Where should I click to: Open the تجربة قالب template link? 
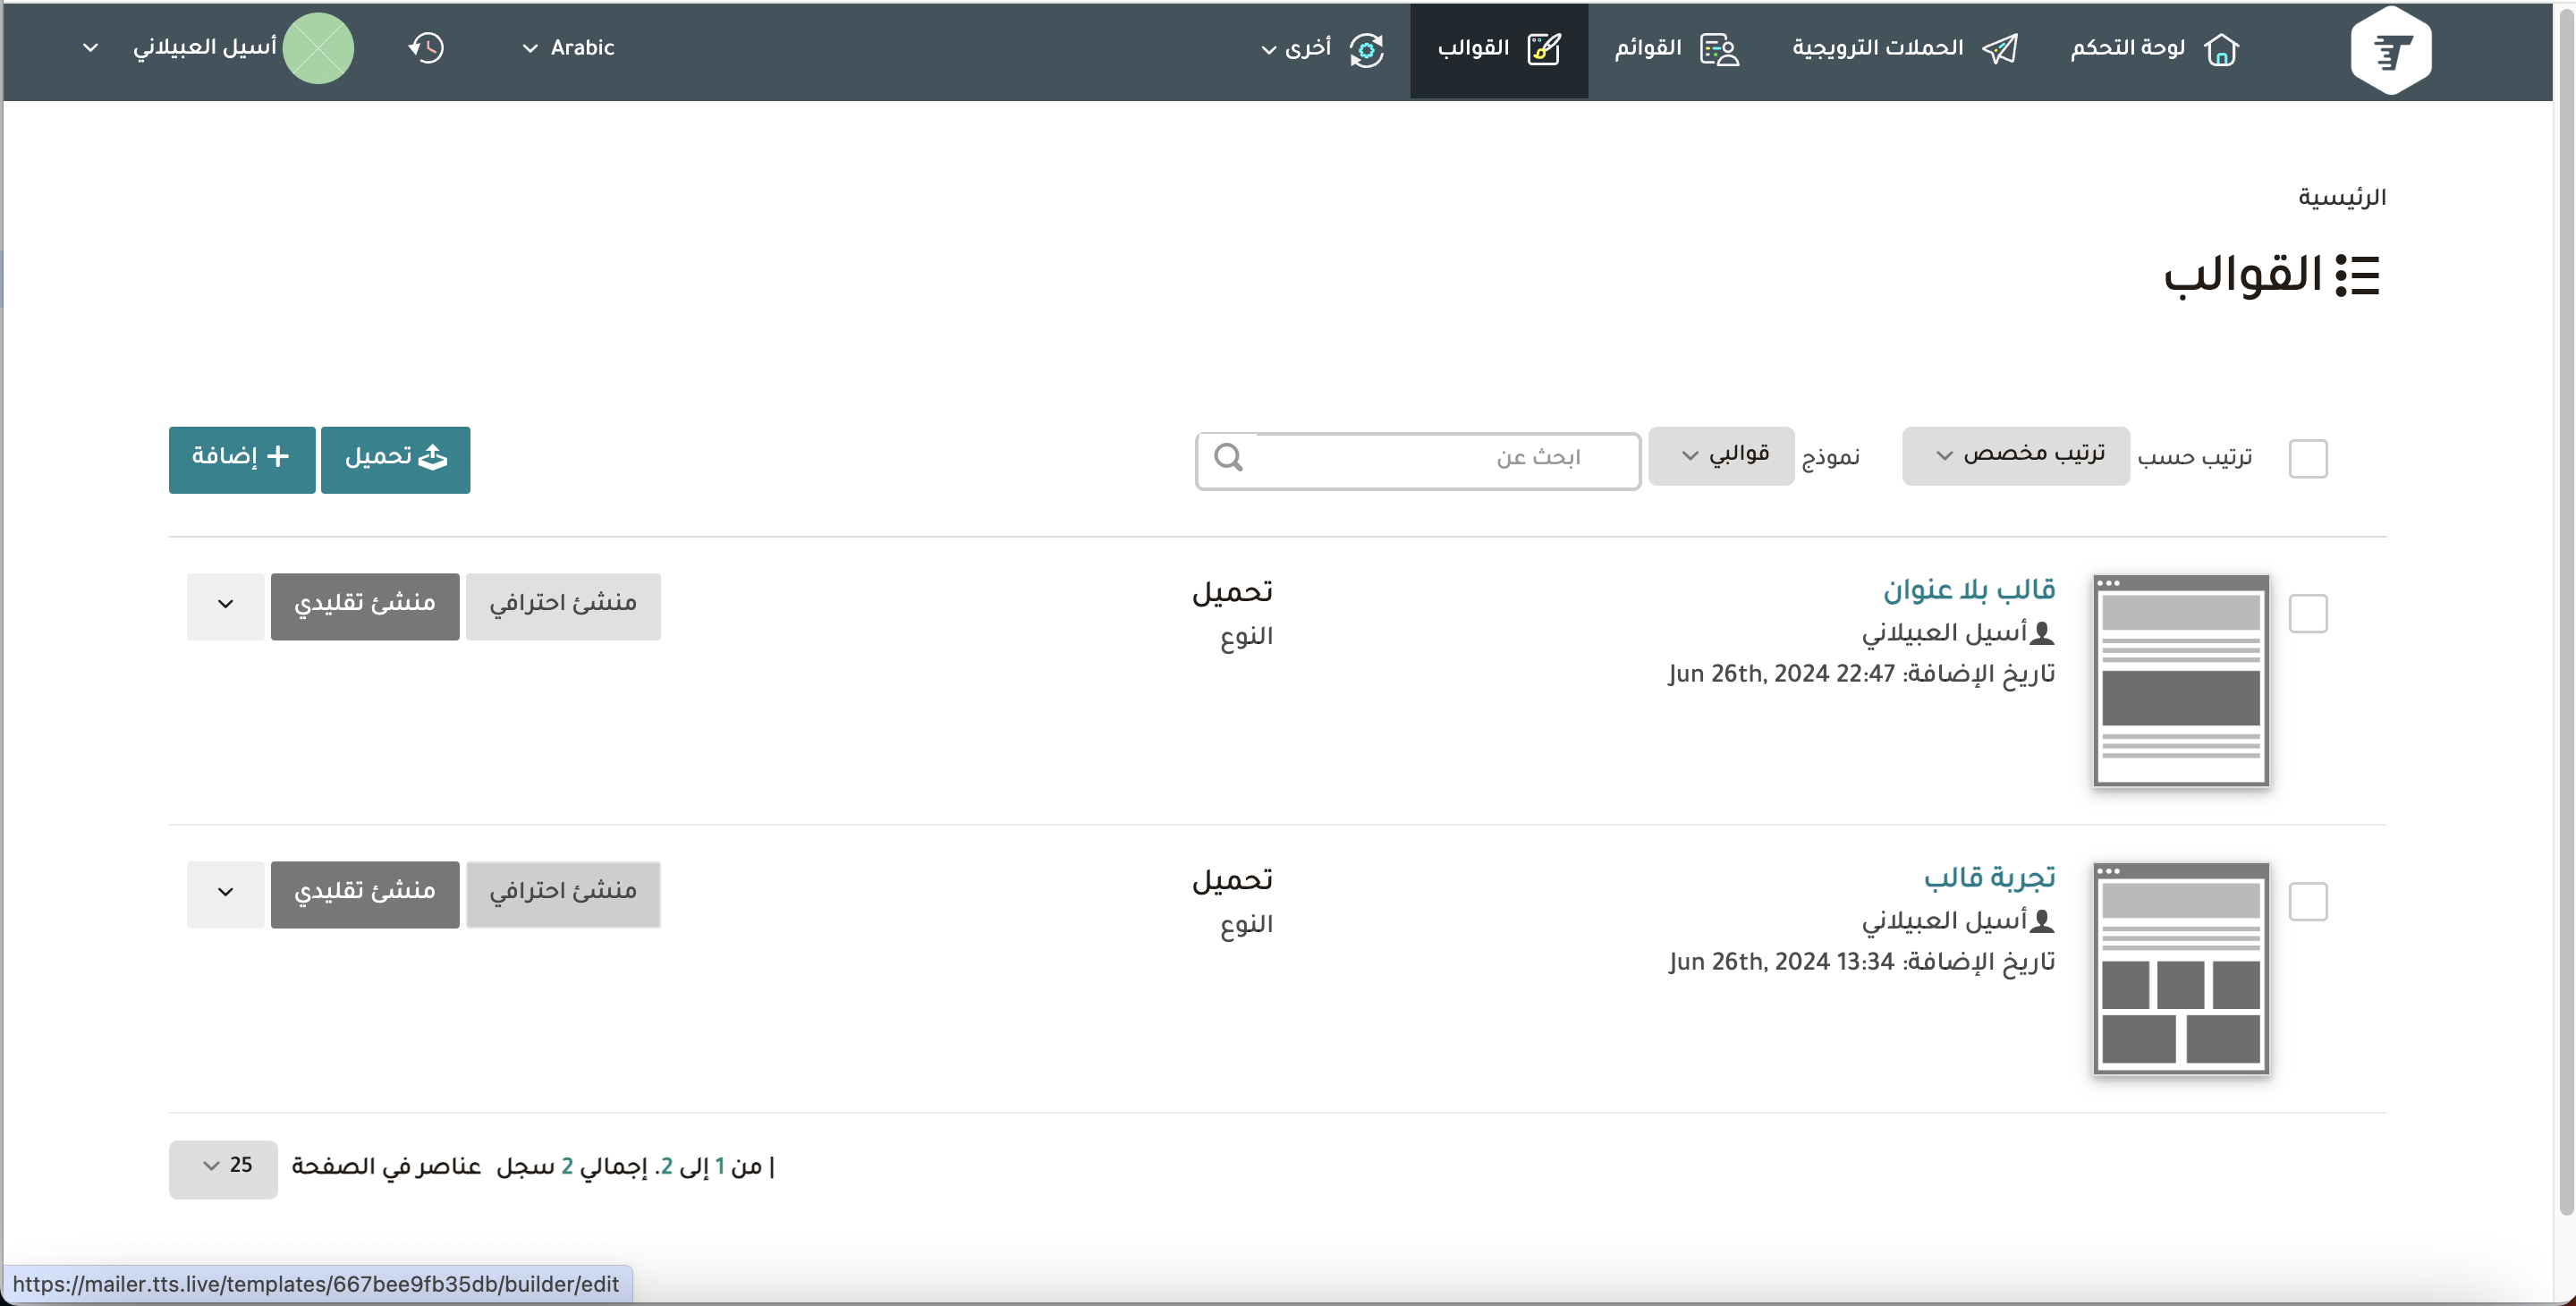click(x=1988, y=877)
